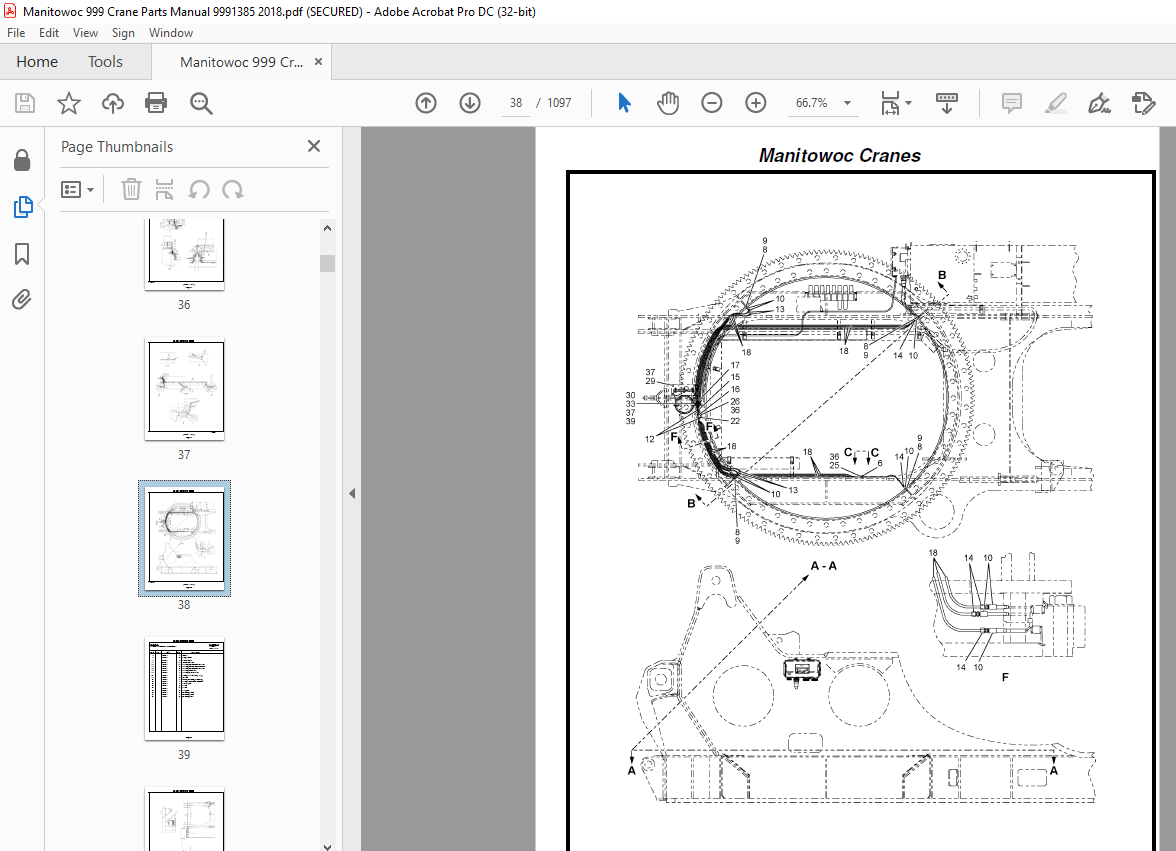Image resolution: width=1176 pixels, height=851 pixels.
Task: Click the insert pages icon in the thumbnails panel
Action: [x=164, y=190]
